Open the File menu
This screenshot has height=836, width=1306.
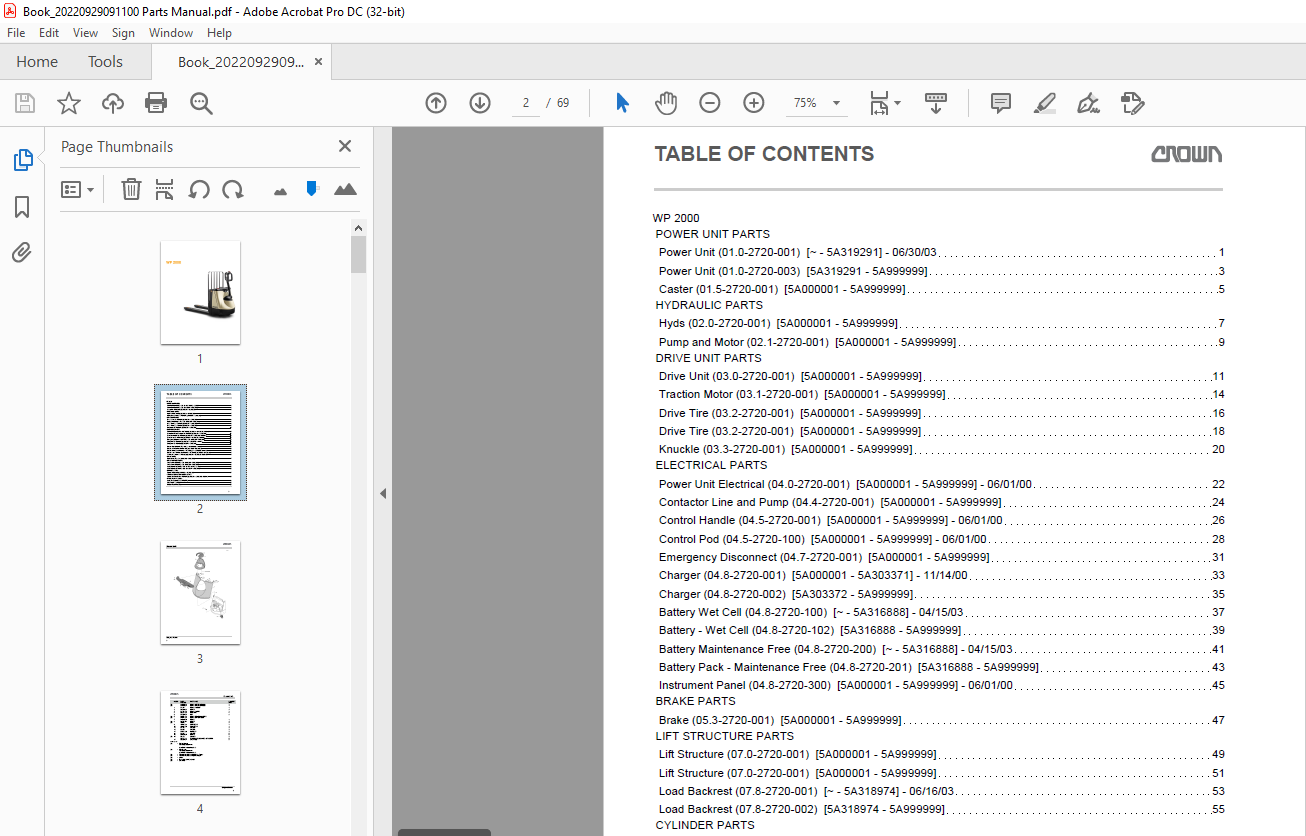point(16,33)
